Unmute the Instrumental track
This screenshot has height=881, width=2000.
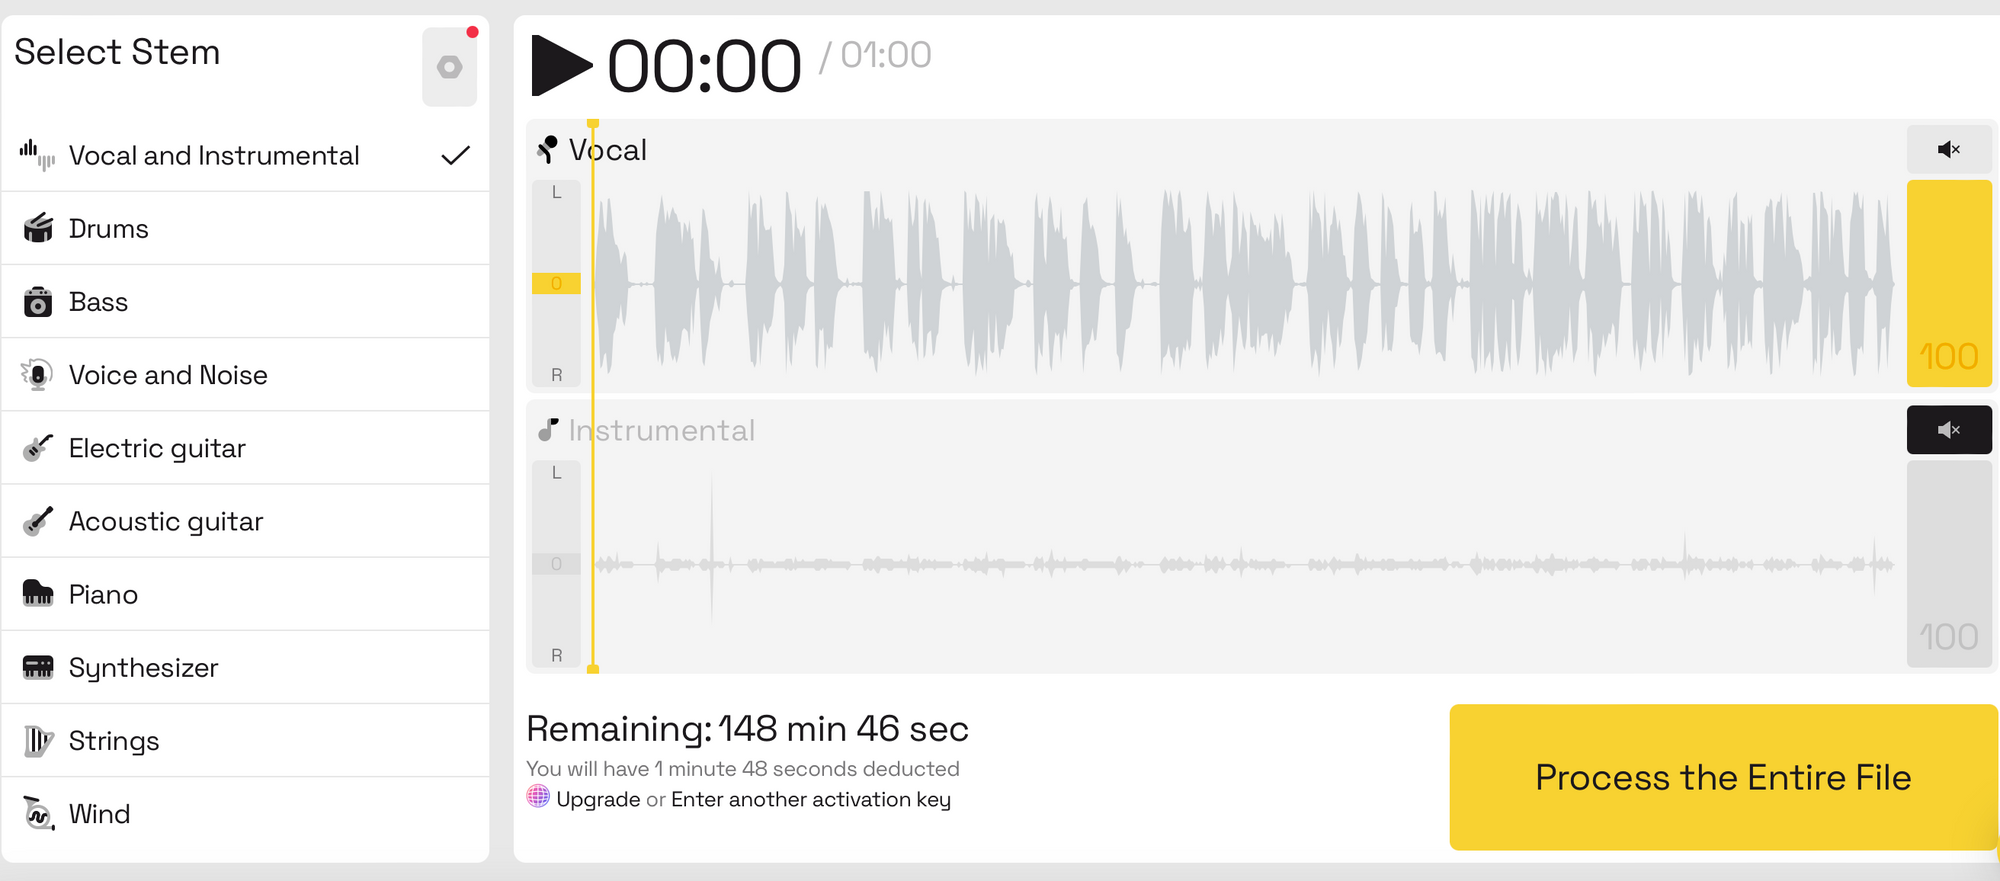1949,430
